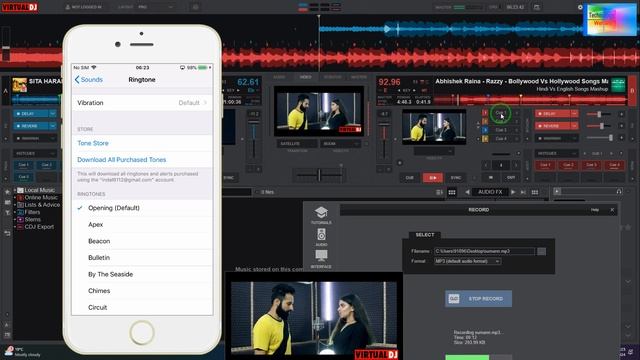The image size is (640, 360).
Task: Select Lists & Advice in browser tree
Action: 42,205
